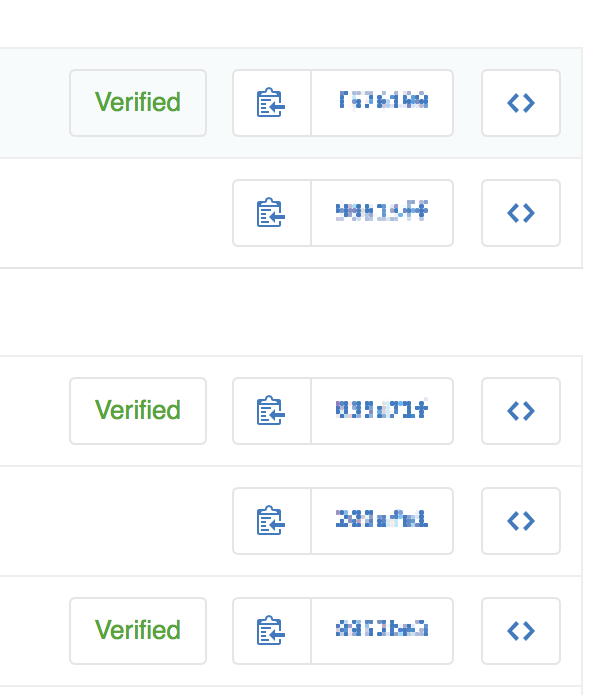
Task: Browse repository code at the fourth commit
Action: pyautogui.click(x=521, y=521)
